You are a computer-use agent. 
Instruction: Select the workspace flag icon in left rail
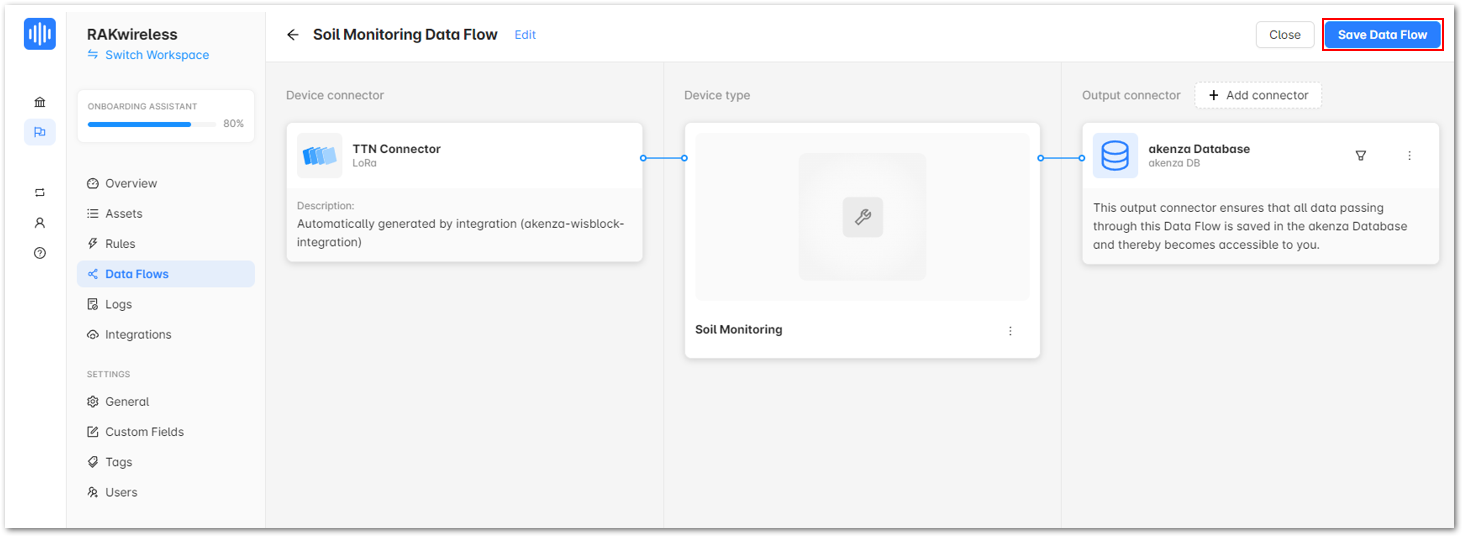pyautogui.click(x=40, y=132)
